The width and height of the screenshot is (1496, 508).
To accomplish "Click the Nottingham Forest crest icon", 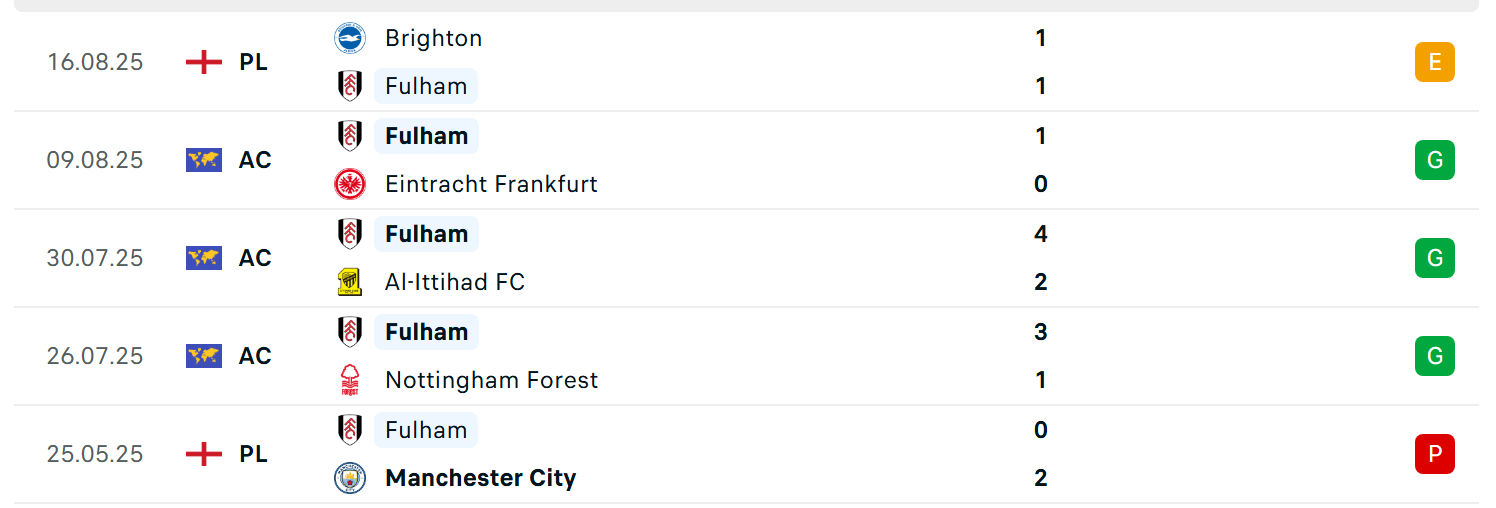I will pos(350,380).
